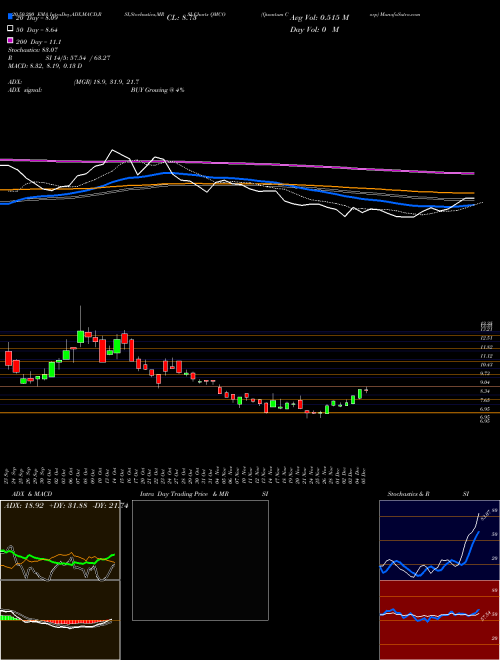This screenshot has height=660, width=500.
Task: Click the 12.51 price axis label
Action: 486,338
